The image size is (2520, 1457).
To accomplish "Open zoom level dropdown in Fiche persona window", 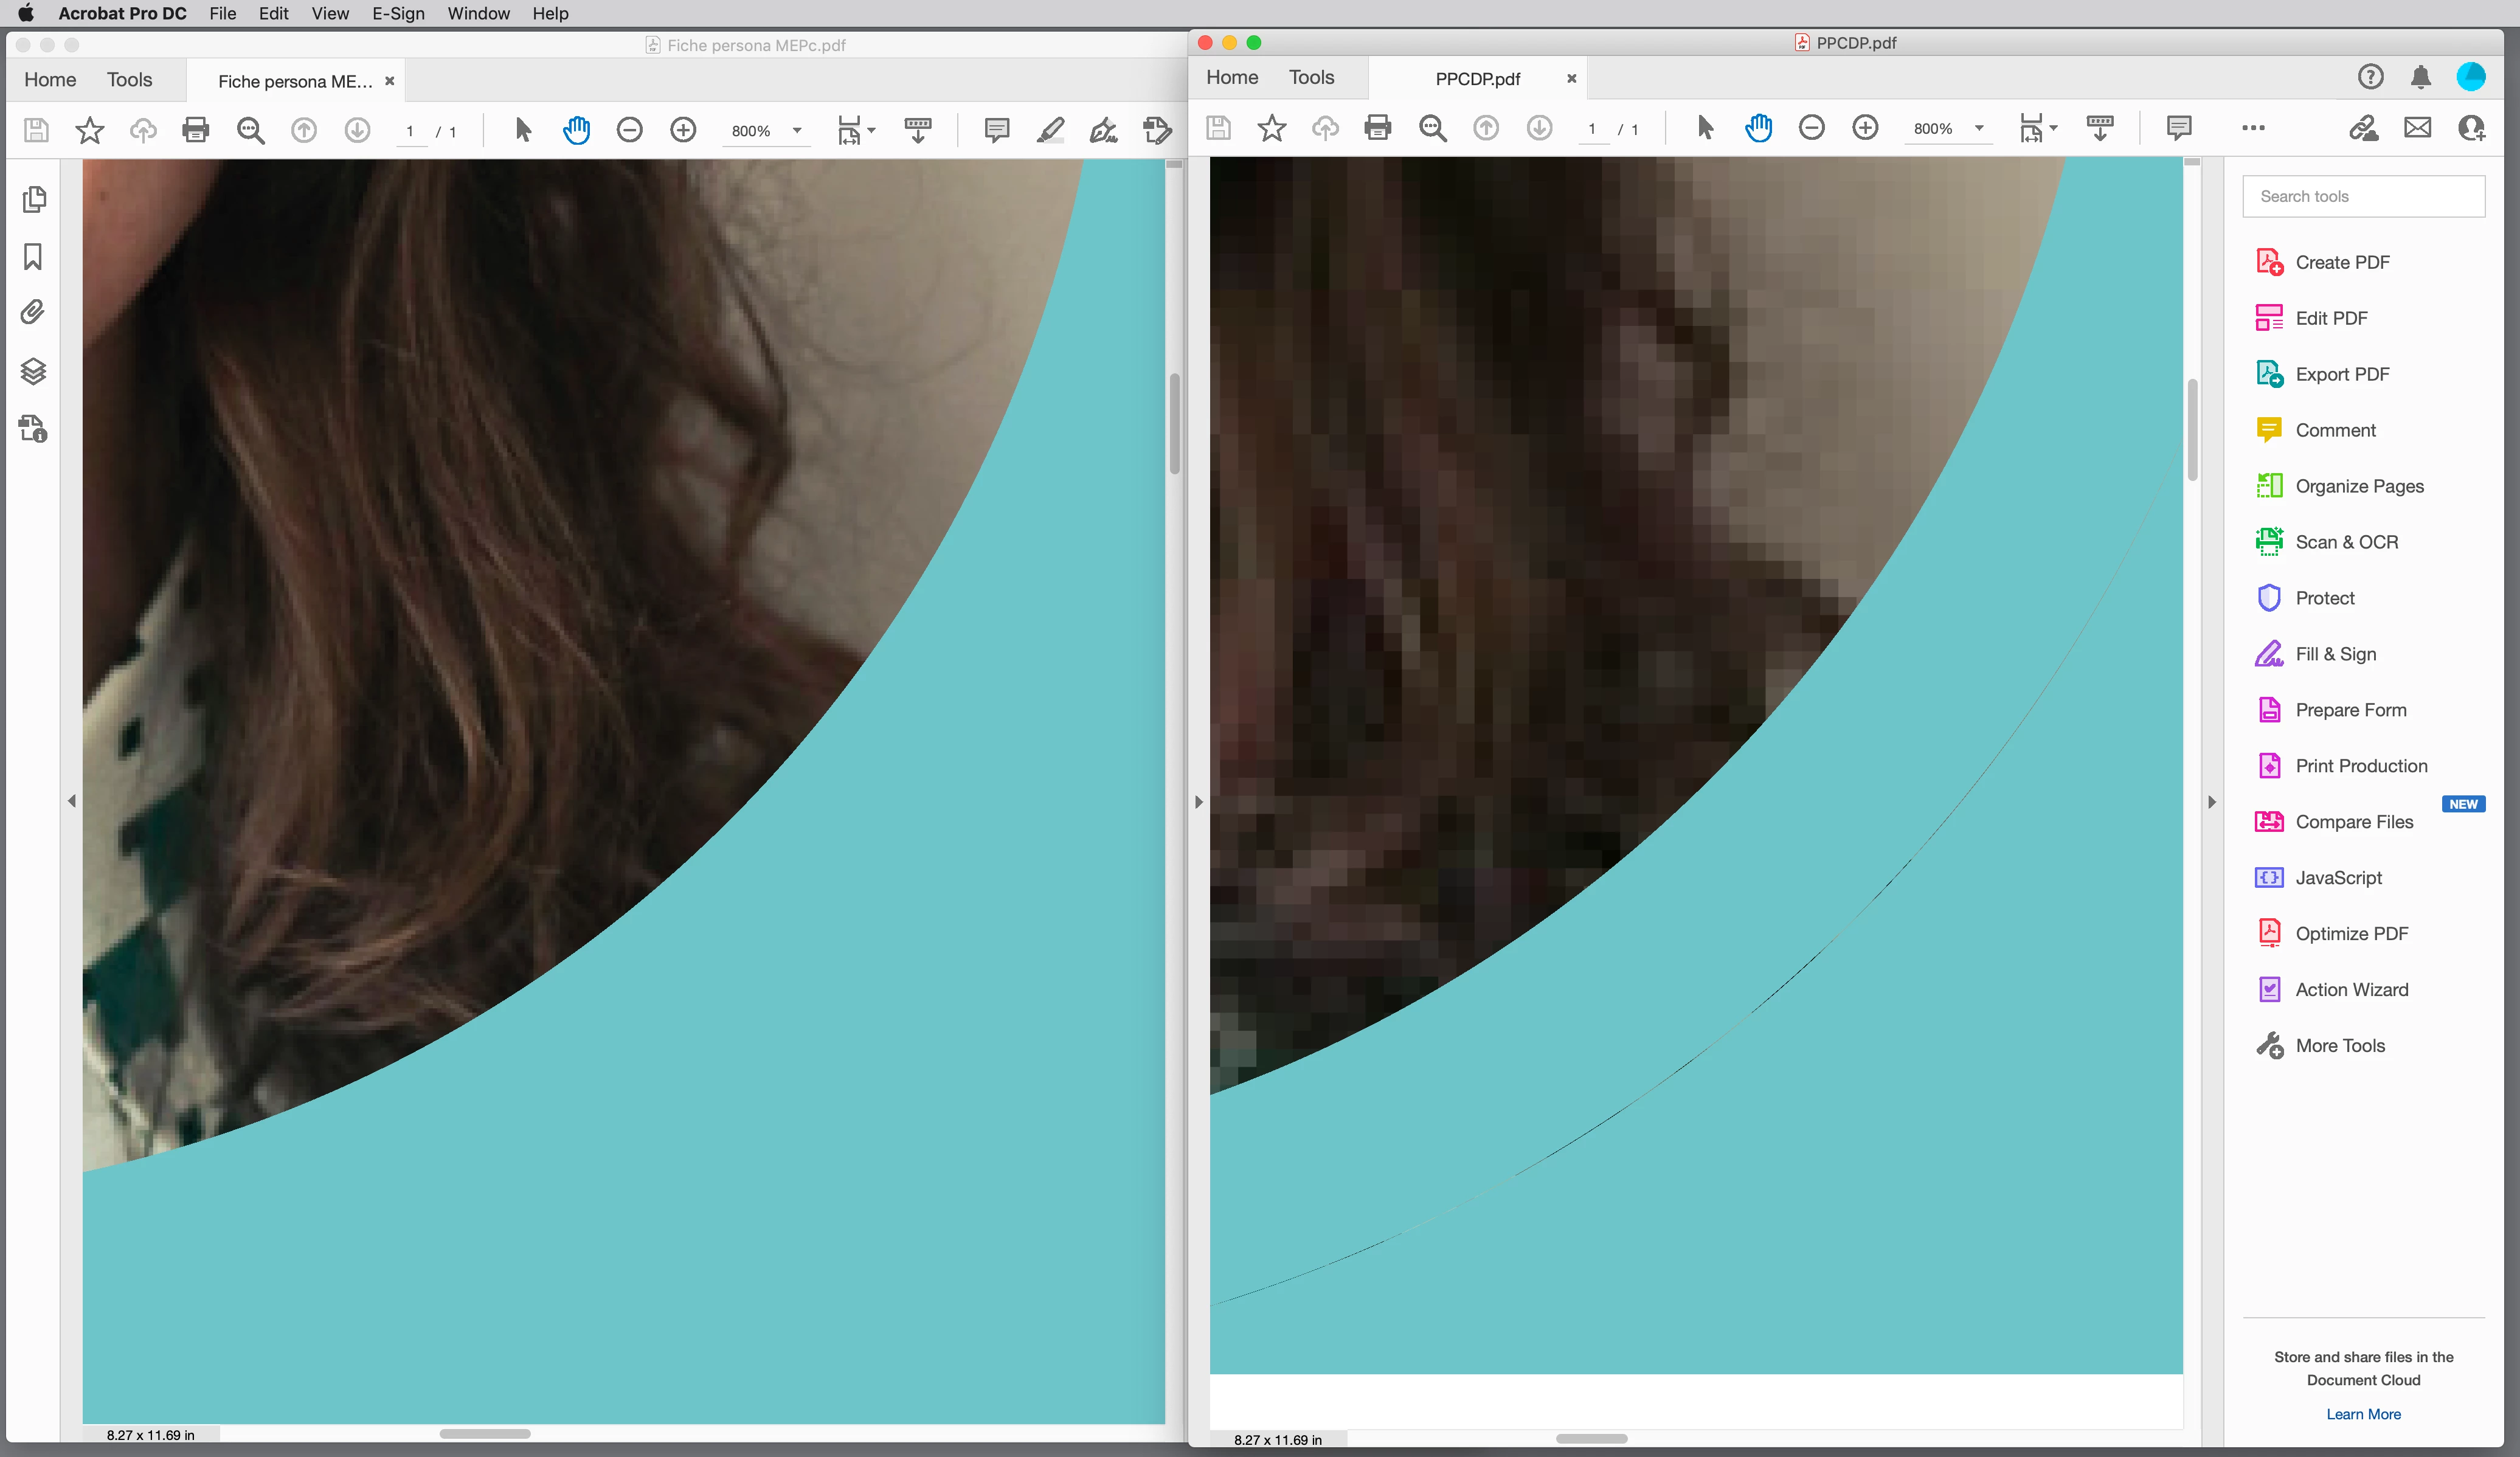I will tap(796, 130).
